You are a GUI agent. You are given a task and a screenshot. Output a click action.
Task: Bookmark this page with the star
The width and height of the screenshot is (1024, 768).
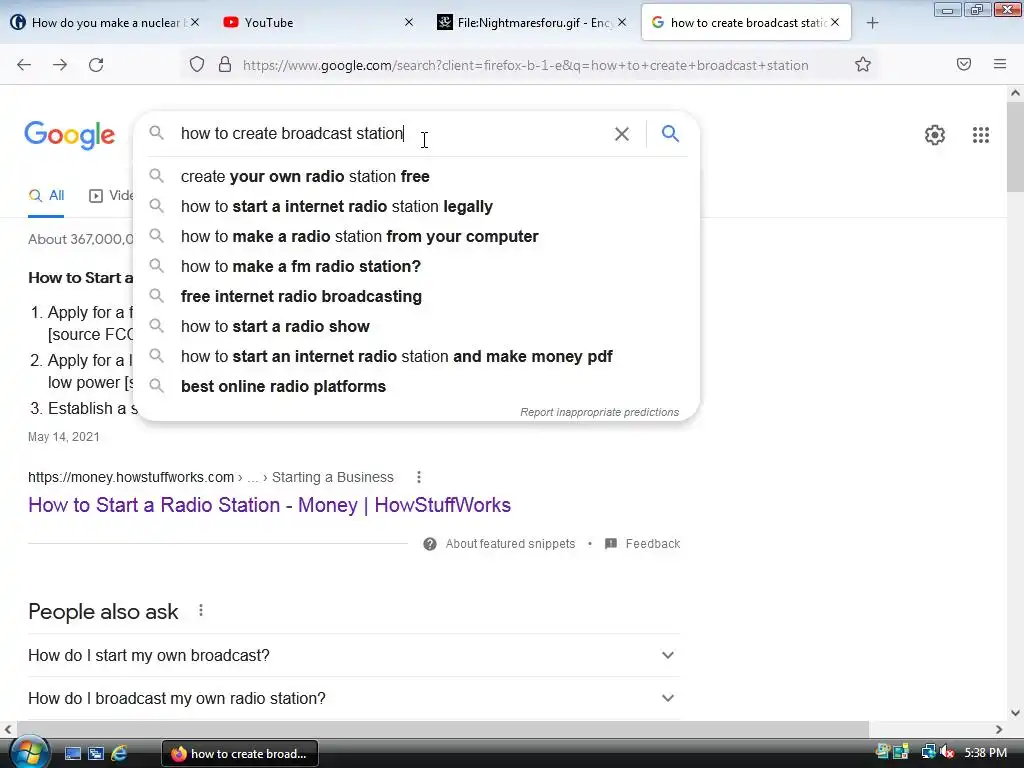click(863, 65)
